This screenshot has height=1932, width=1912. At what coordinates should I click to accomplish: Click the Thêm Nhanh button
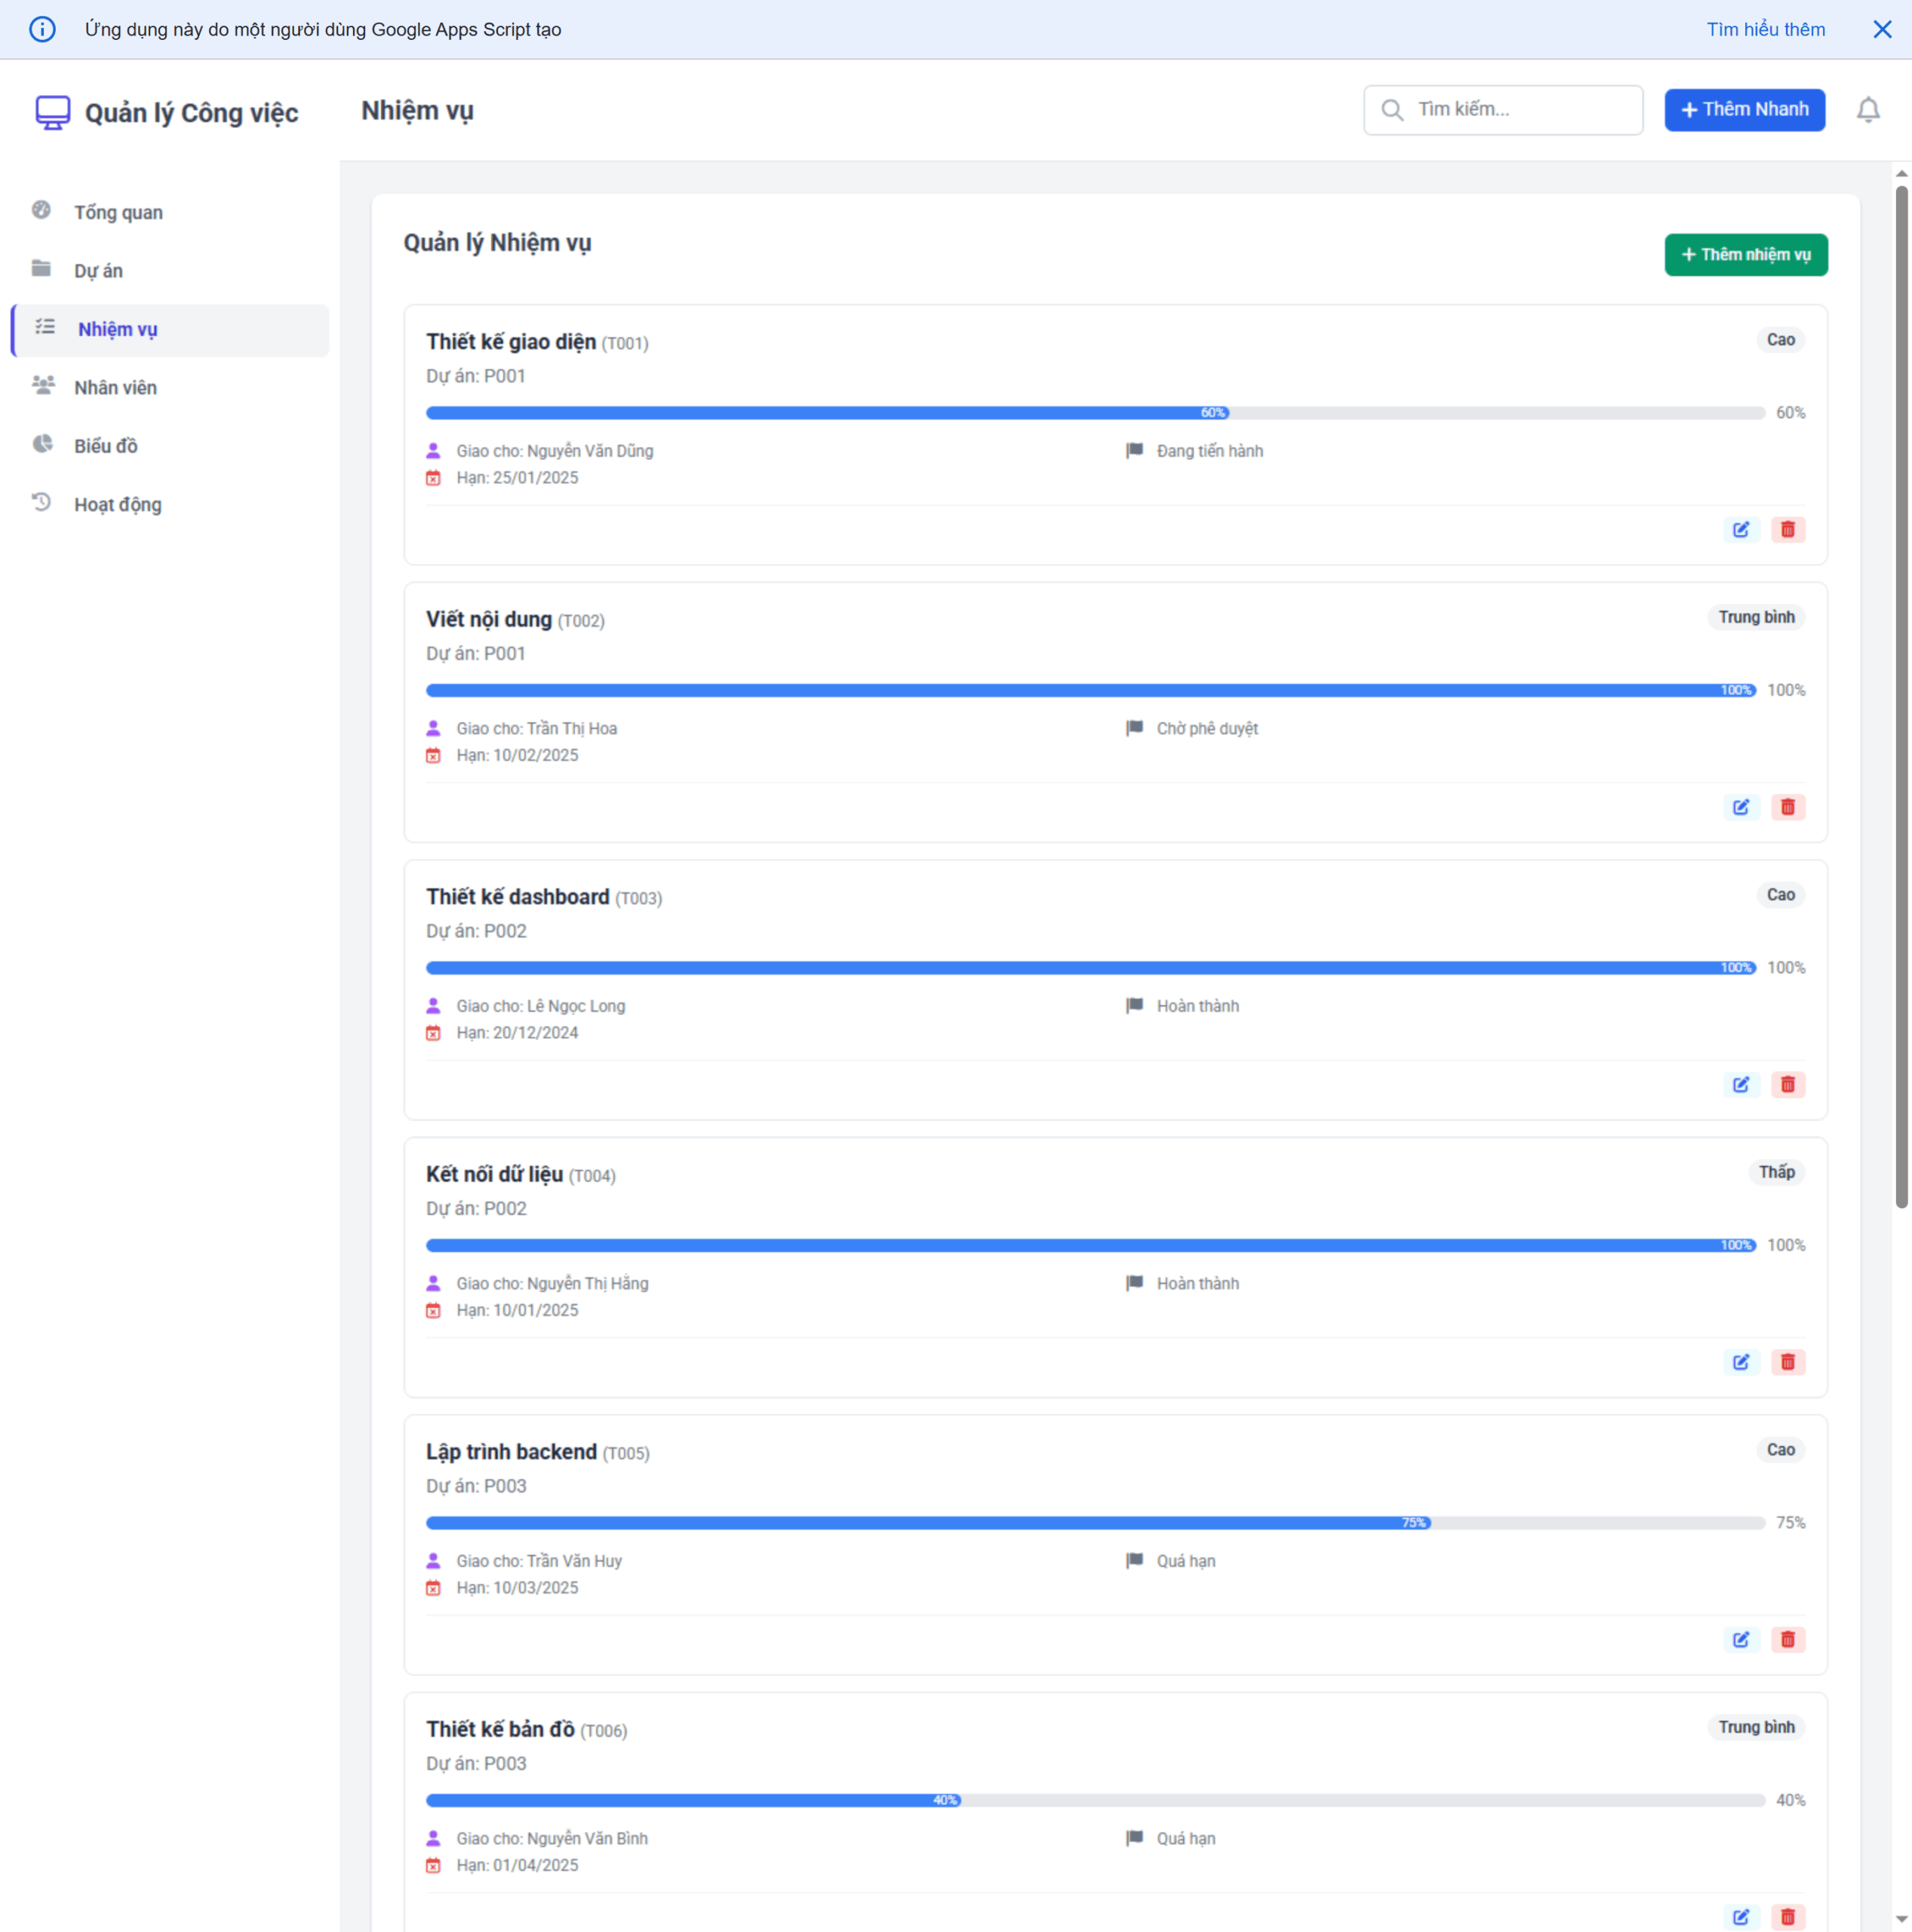[x=1744, y=110]
